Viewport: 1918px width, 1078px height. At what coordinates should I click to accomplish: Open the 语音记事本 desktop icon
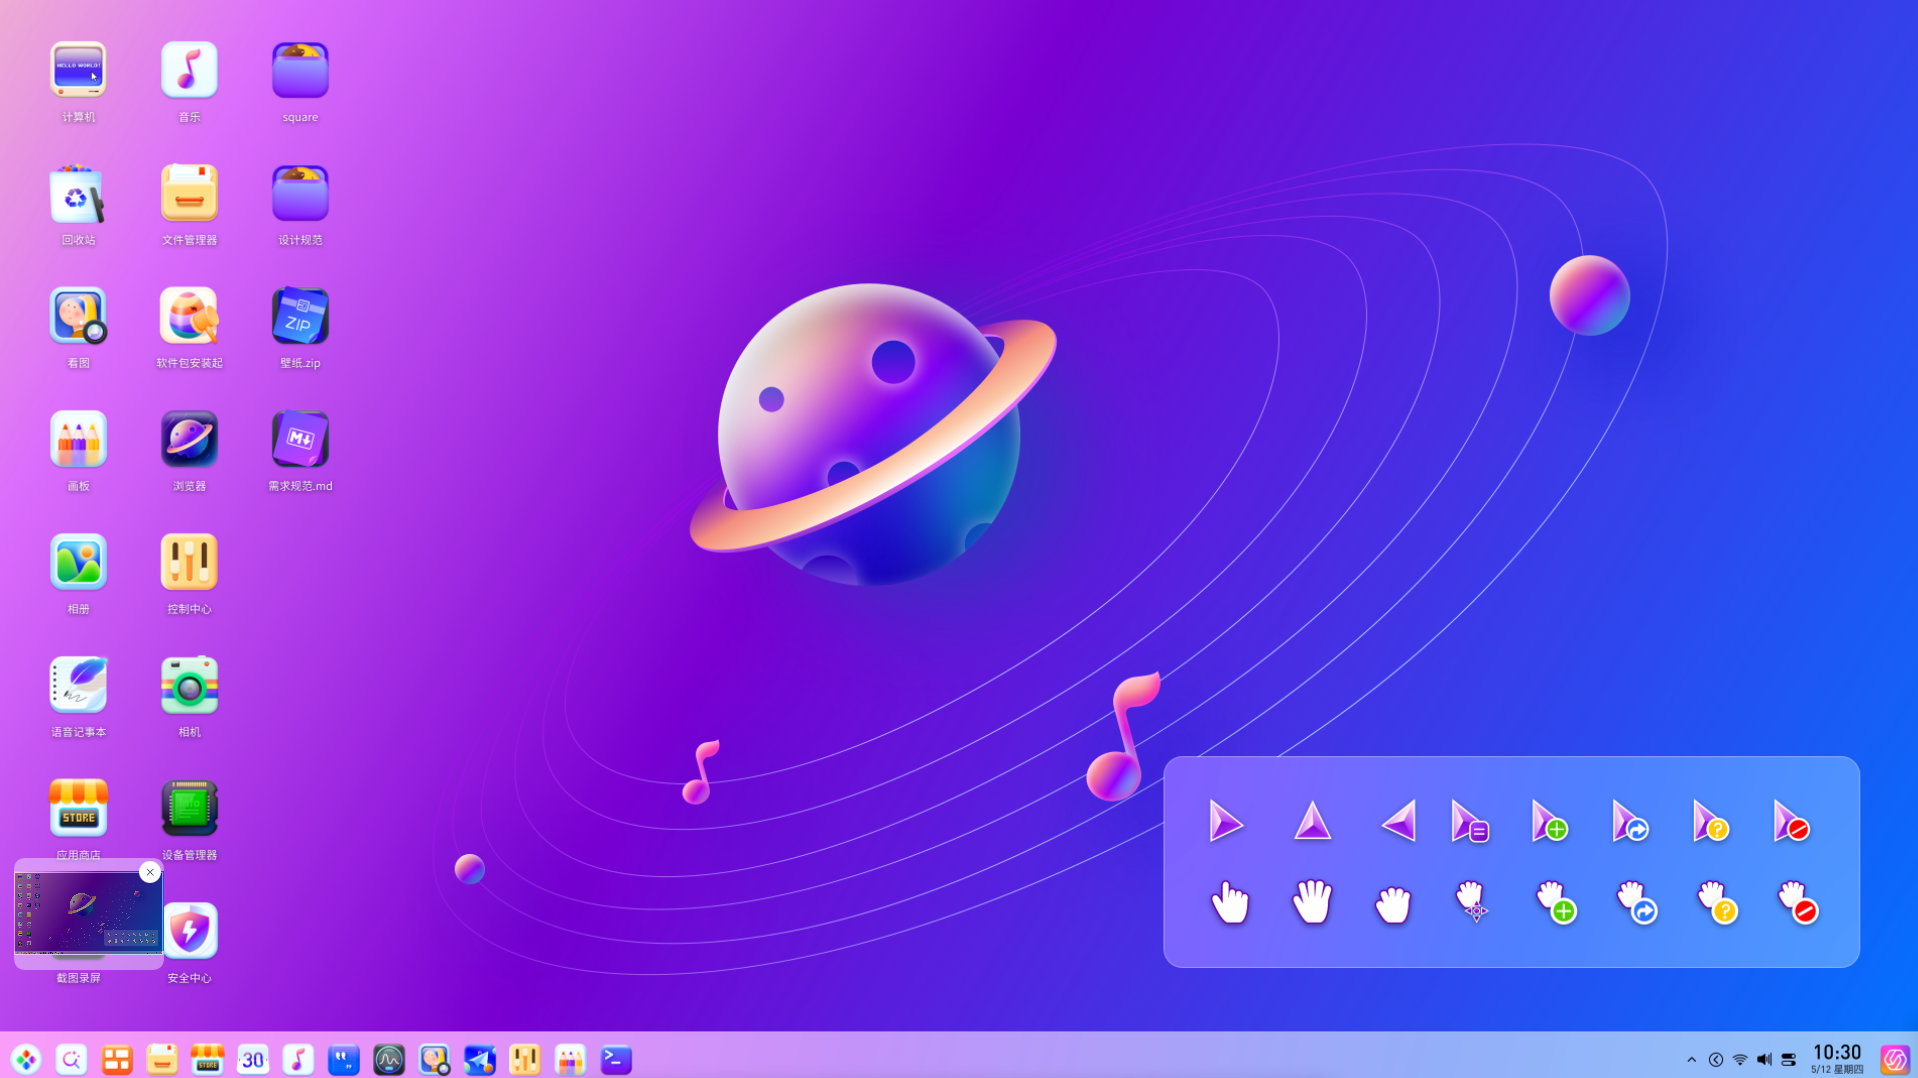pyautogui.click(x=78, y=685)
